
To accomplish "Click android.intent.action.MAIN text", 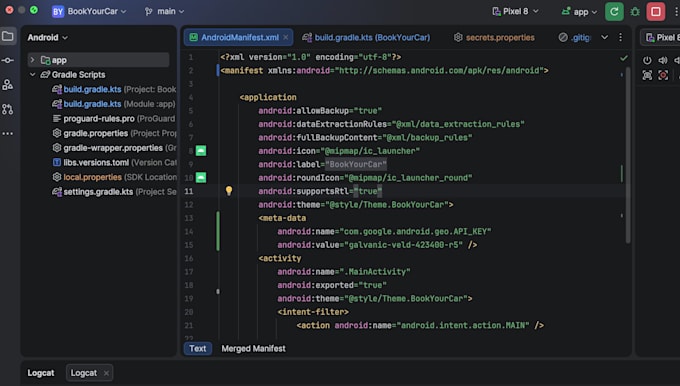I will click(x=463, y=325).
